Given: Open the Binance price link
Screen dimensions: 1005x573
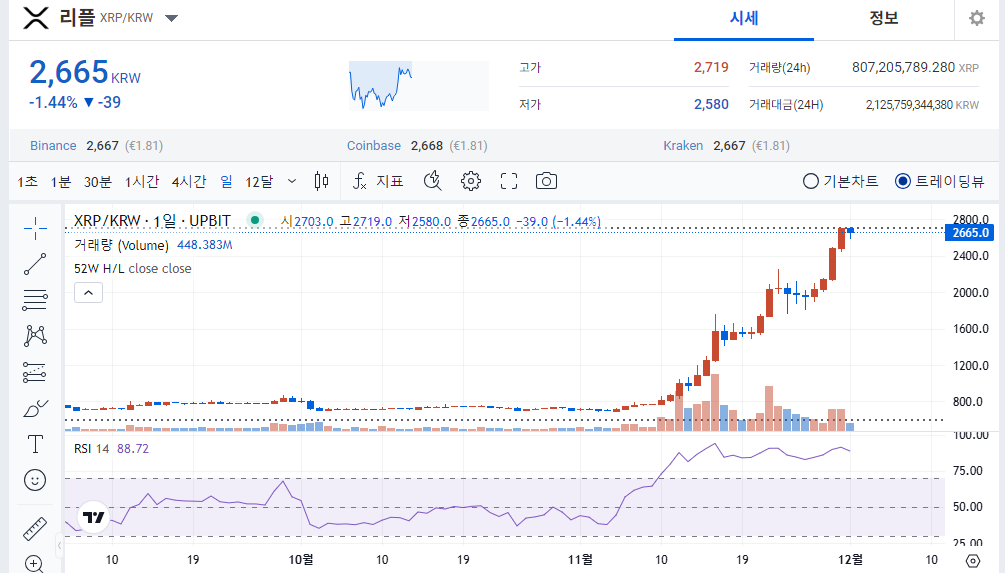Looking at the screenshot, I should click(53, 145).
